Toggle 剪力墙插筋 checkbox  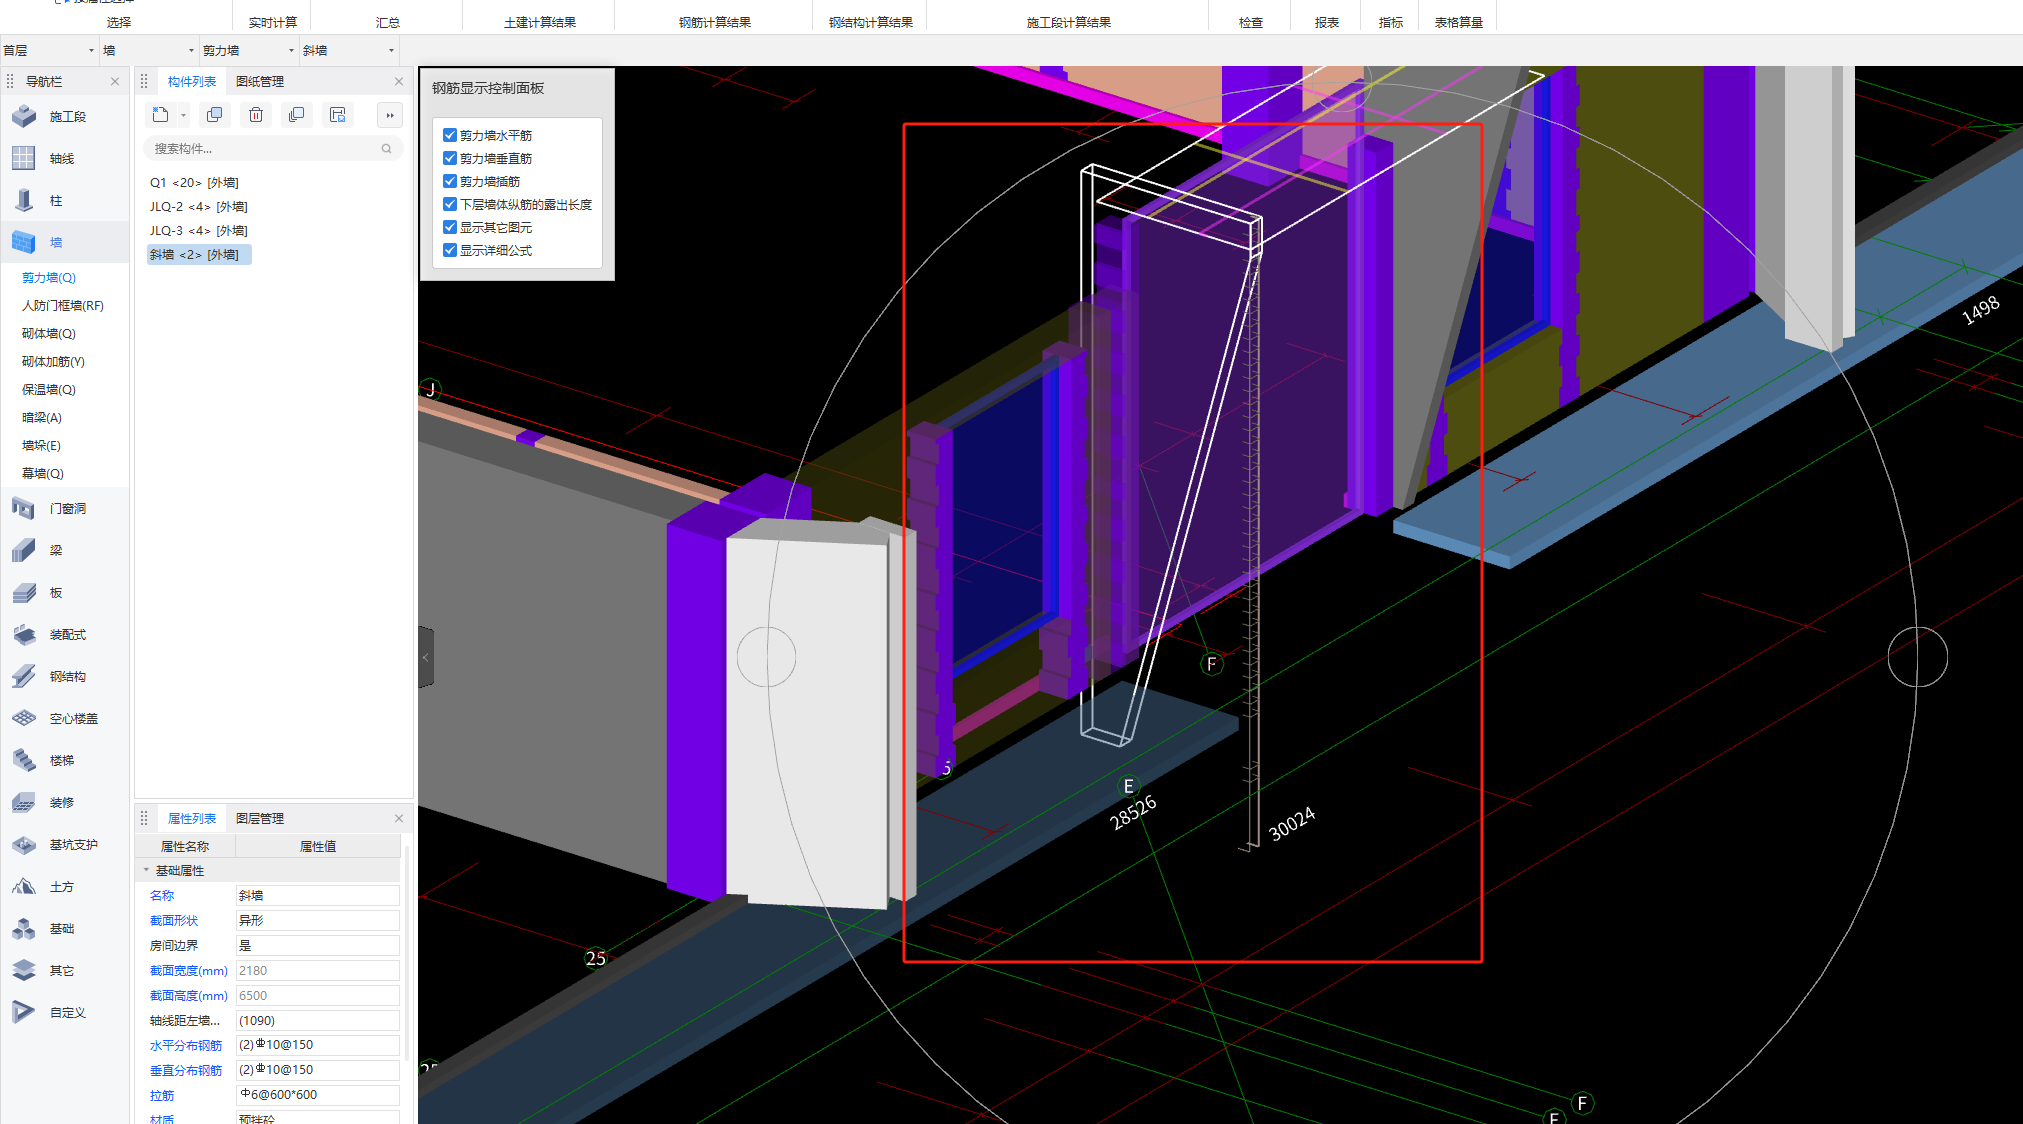pos(450,181)
